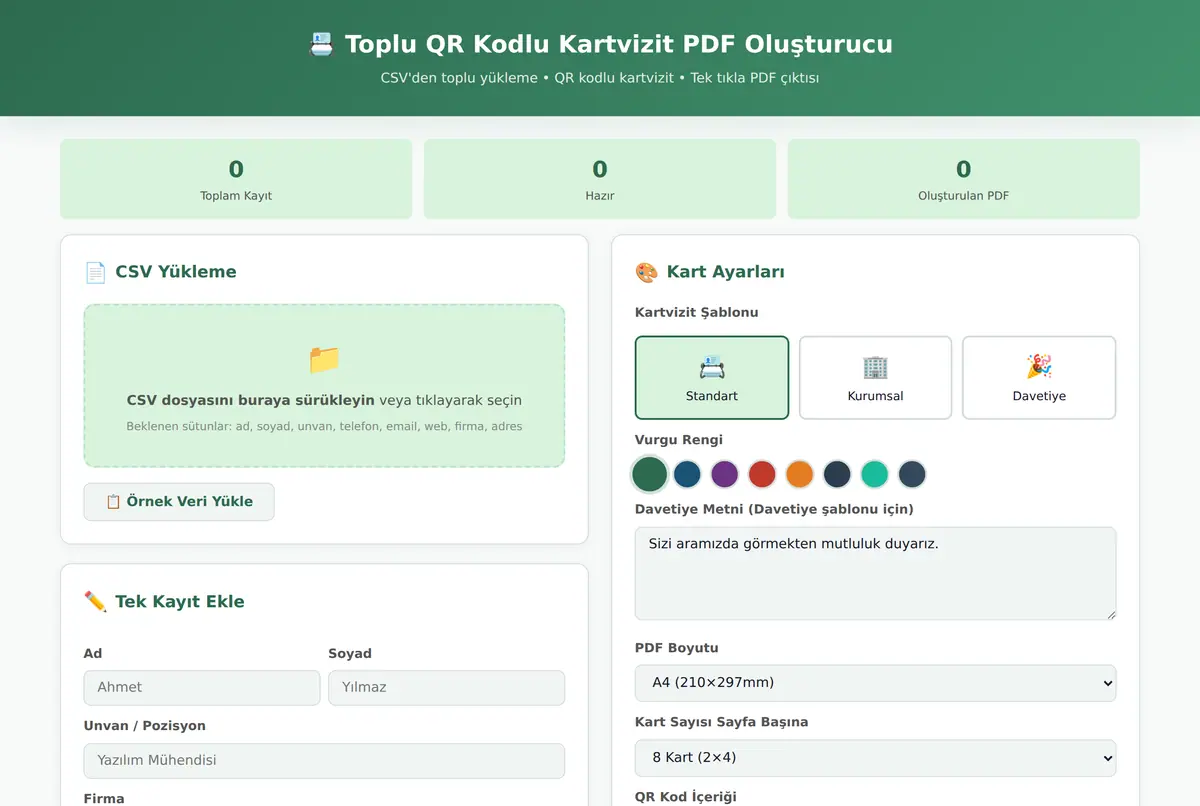This screenshot has height=806, width=1200.
Task: Open the Kart Sayısı Sayfa Başına dropdown
Action: tap(875, 757)
